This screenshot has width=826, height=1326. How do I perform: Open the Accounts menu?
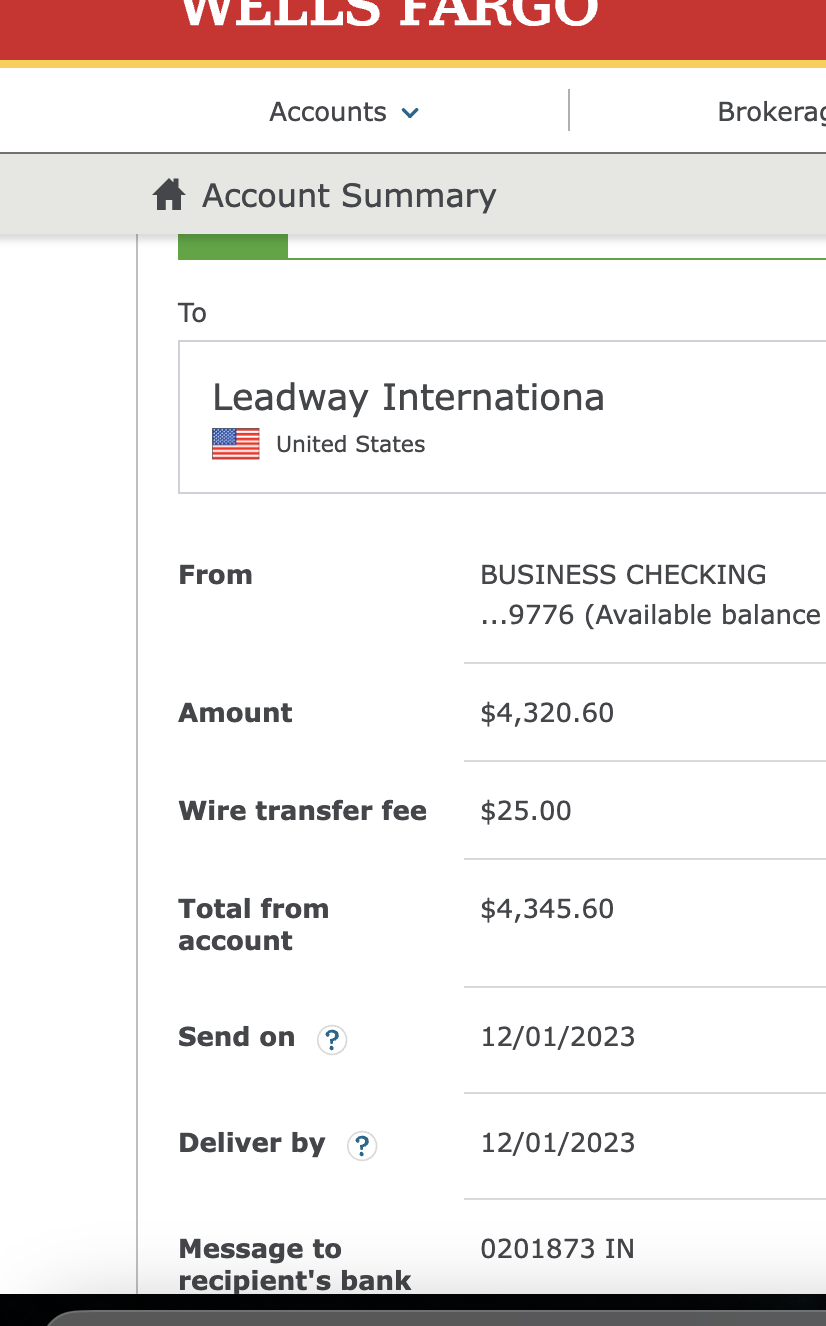click(x=344, y=112)
